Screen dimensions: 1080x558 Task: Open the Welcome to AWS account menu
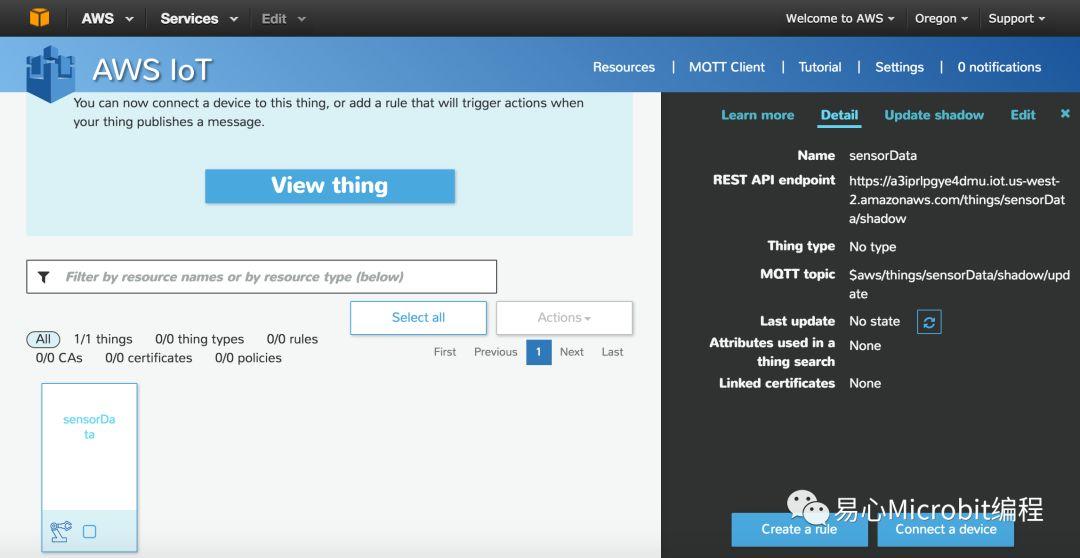point(840,19)
